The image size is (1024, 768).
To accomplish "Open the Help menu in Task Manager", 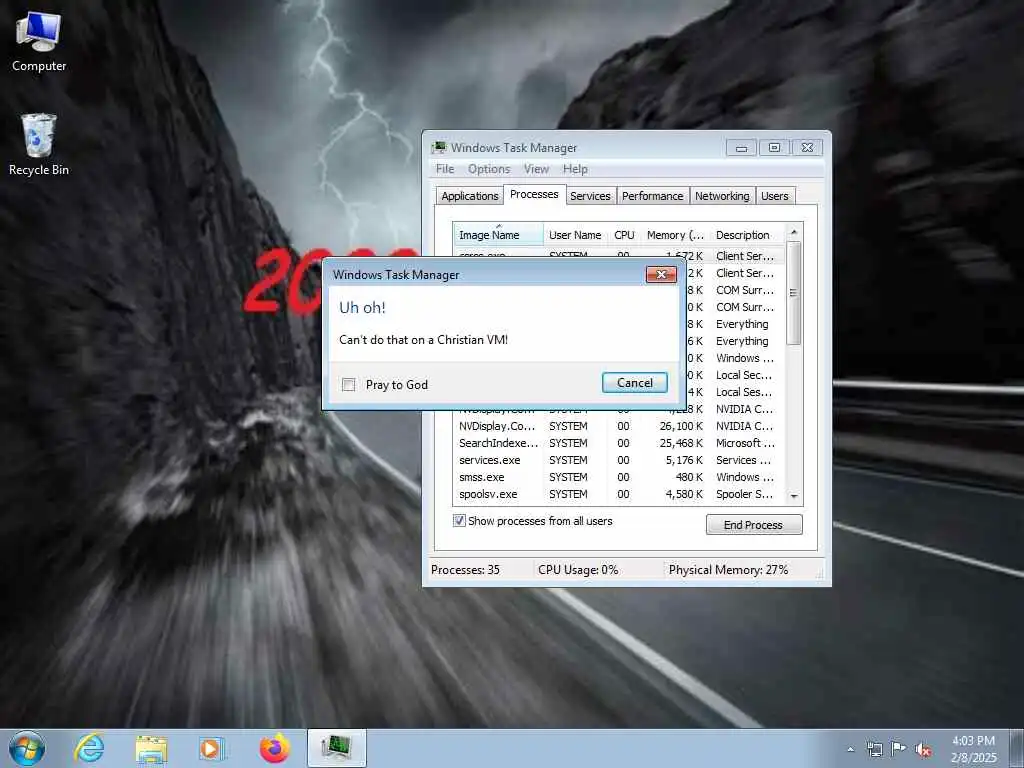I will (x=575, y=169).
